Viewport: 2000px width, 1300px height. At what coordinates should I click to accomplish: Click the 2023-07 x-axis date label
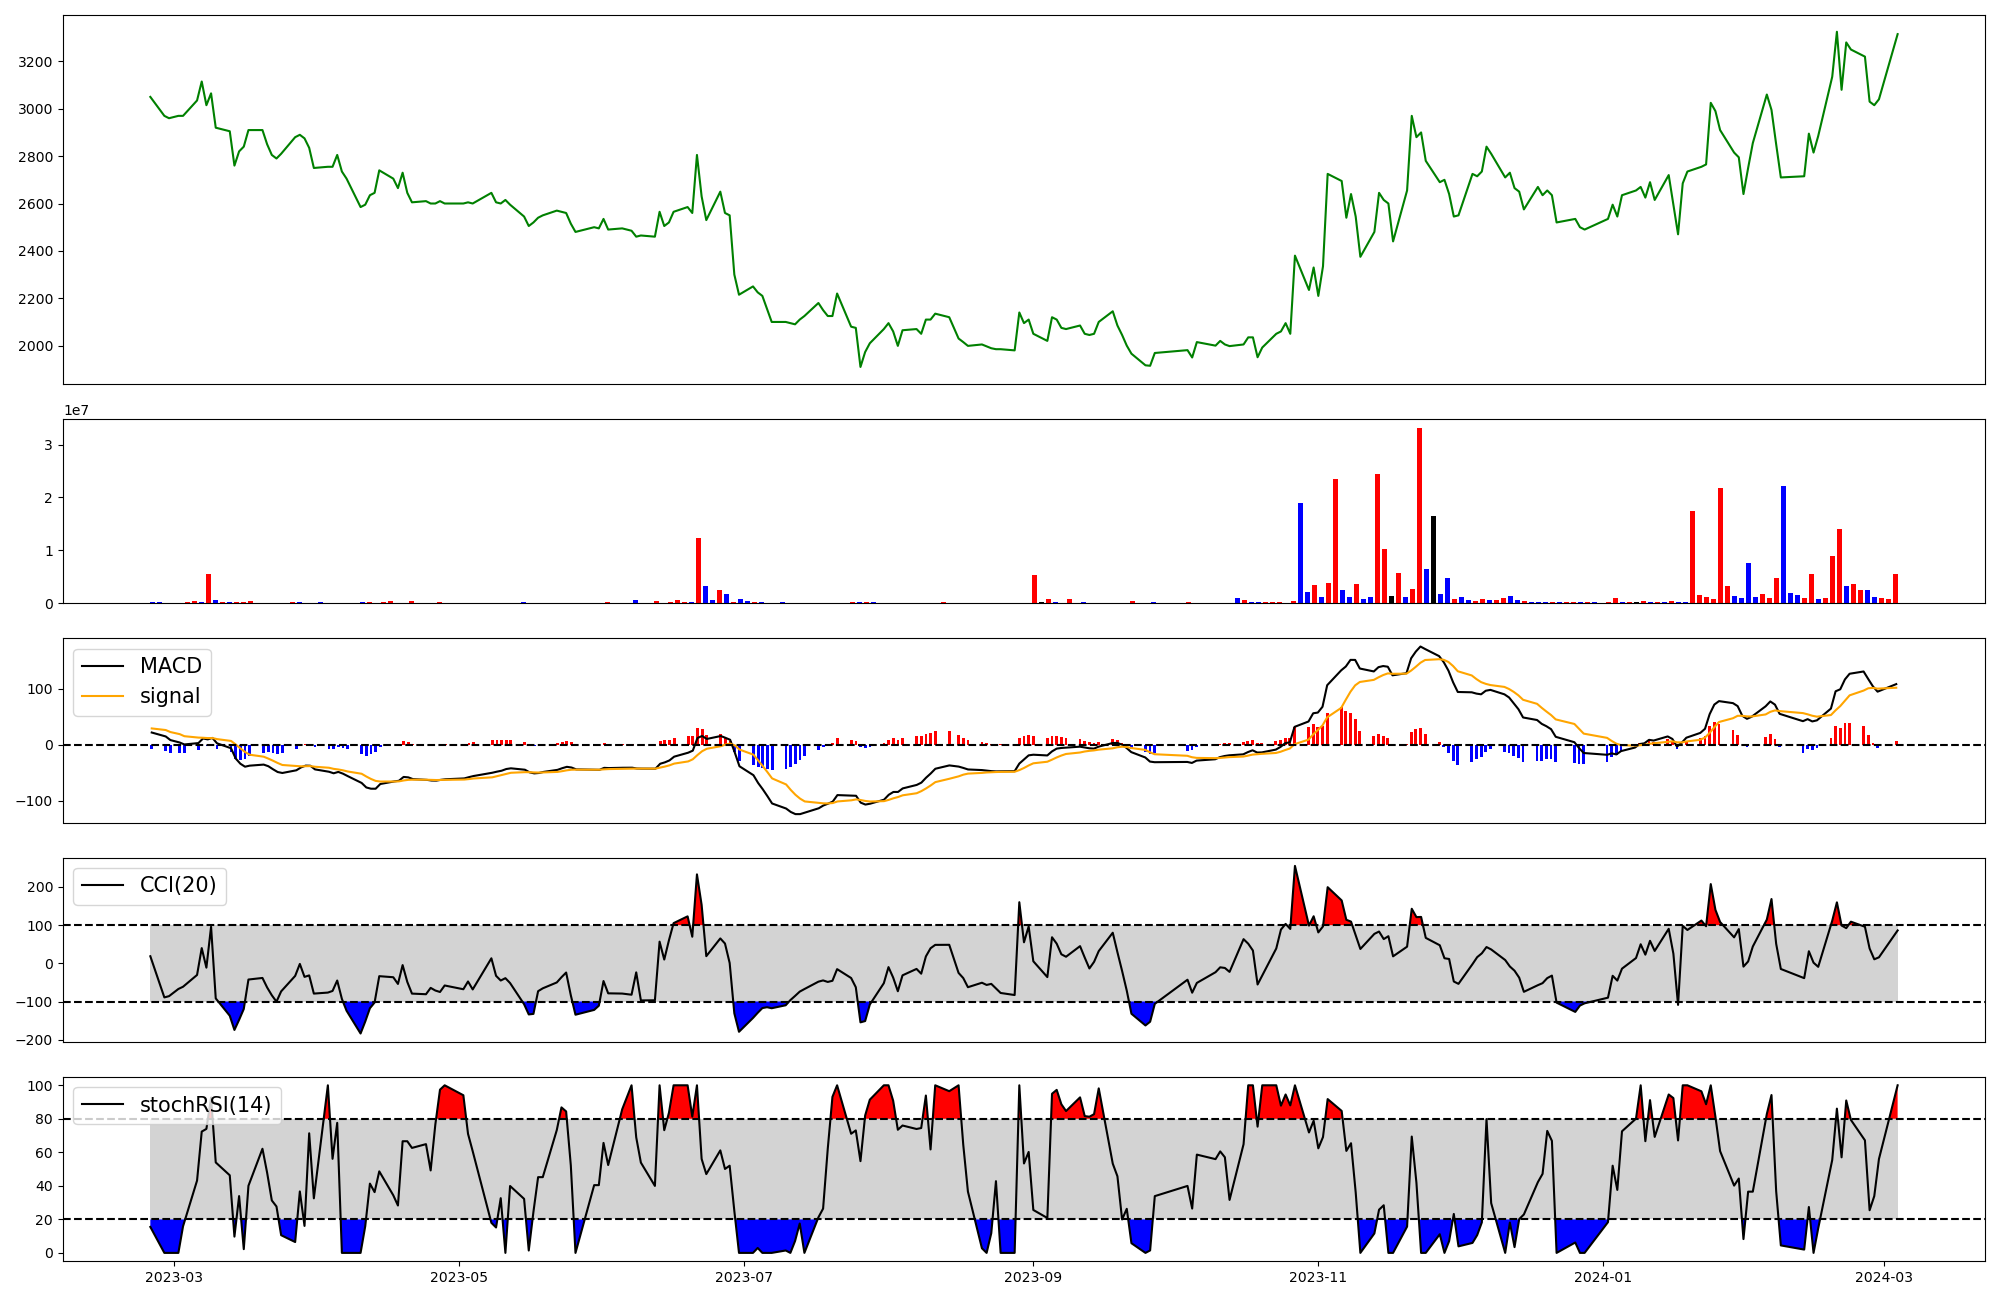click(745, 1277)
